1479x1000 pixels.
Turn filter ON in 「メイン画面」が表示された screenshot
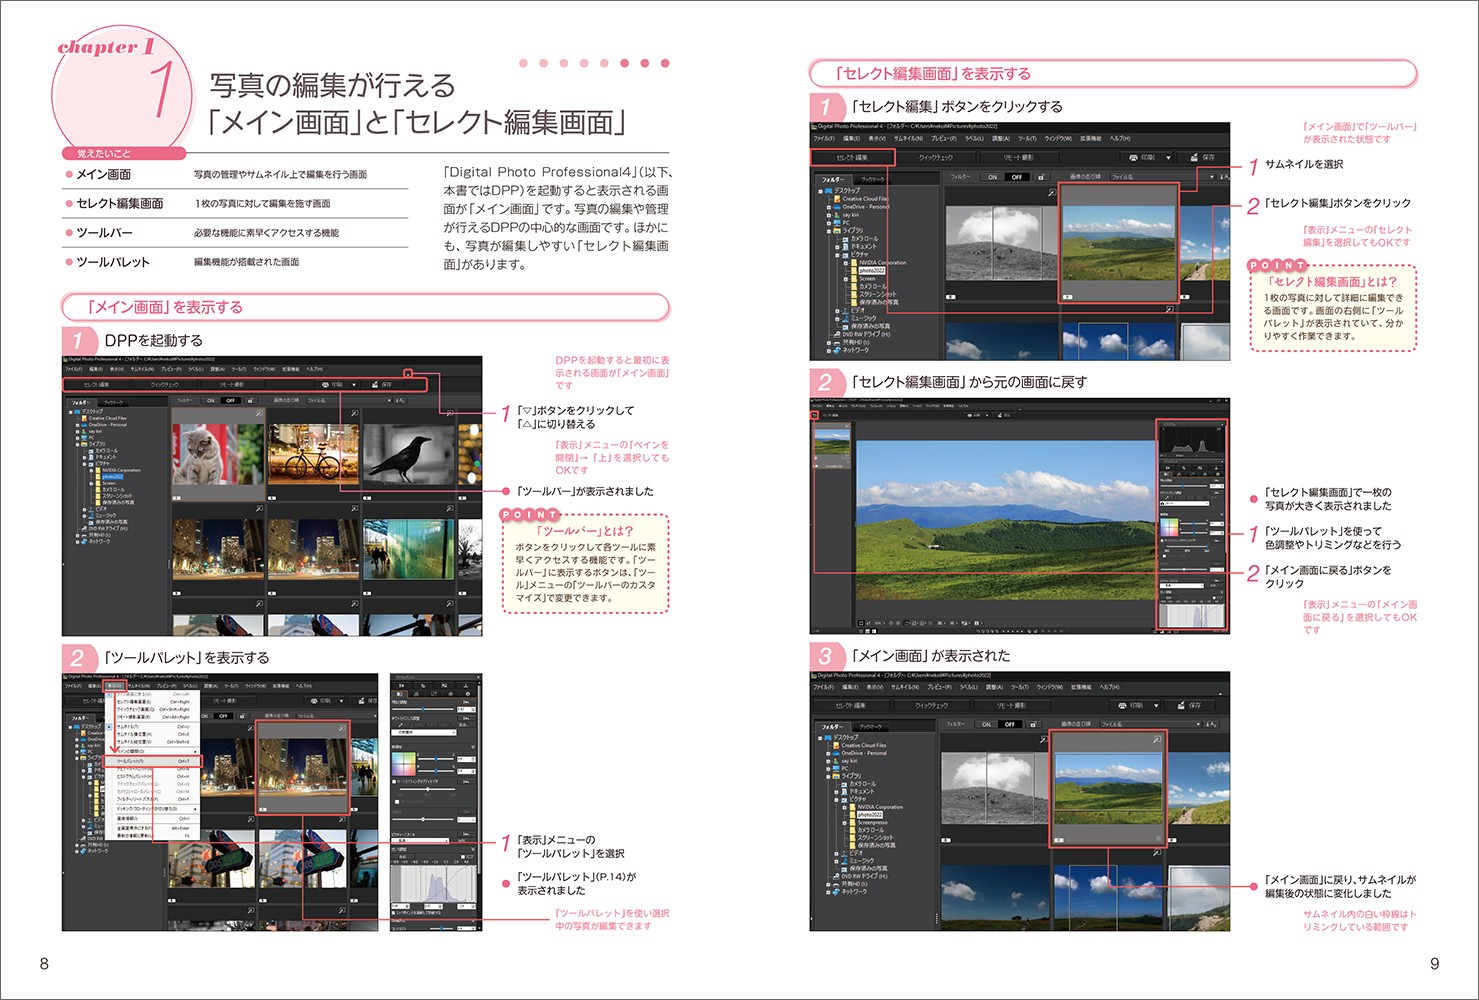click(x=986, y=724)
